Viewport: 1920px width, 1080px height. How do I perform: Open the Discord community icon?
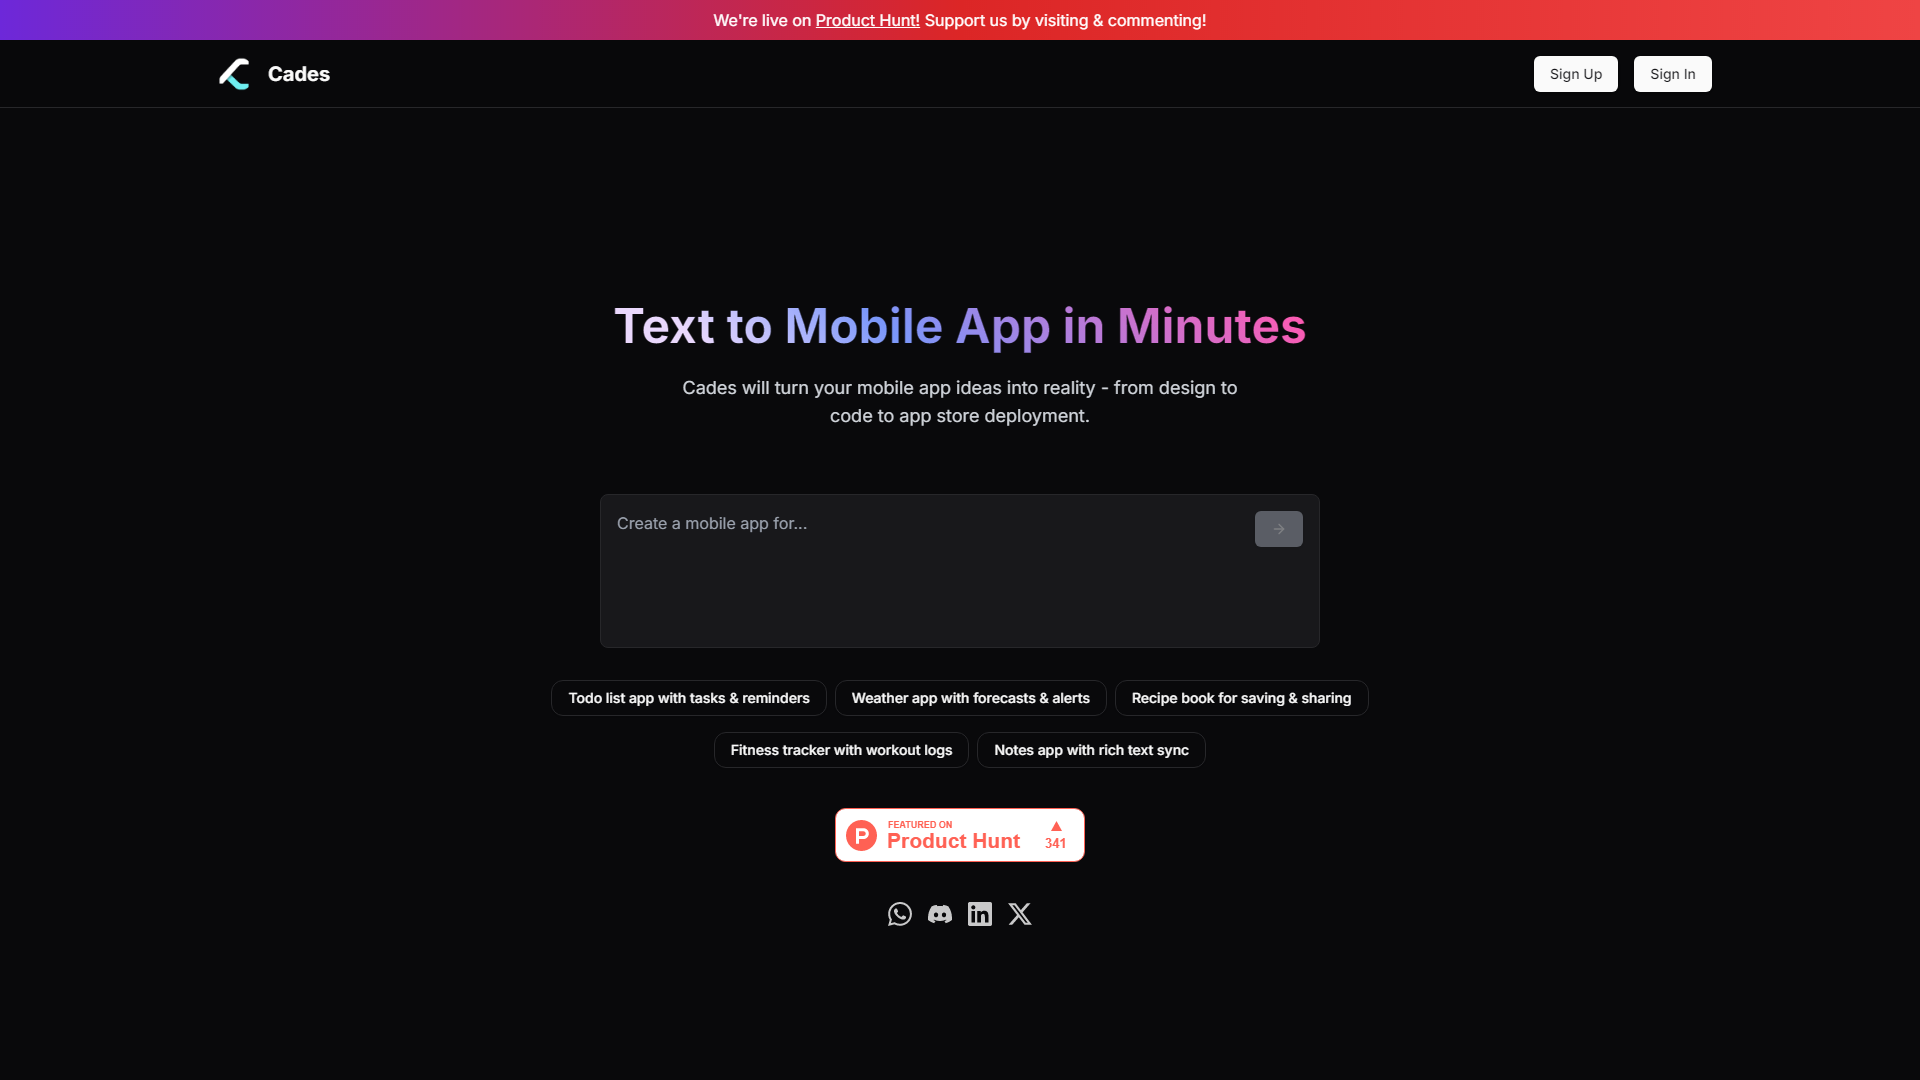click(x=939, y=914)
